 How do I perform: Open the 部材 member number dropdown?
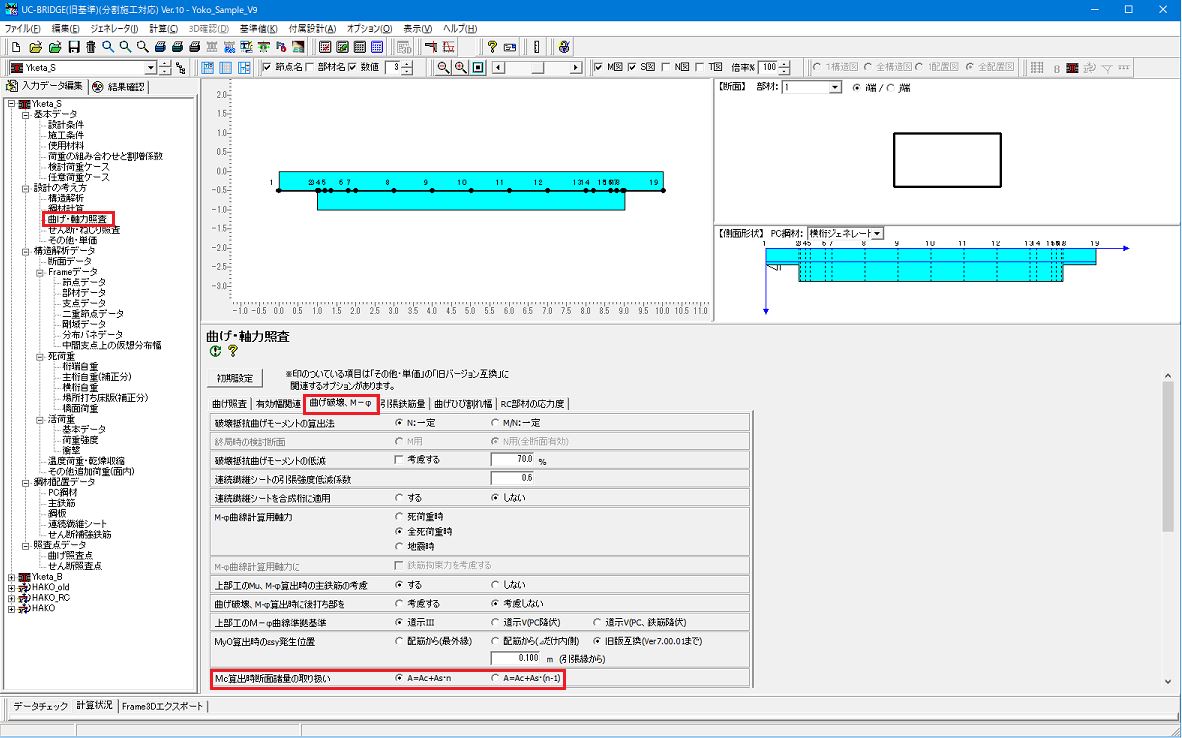[834, 88]
